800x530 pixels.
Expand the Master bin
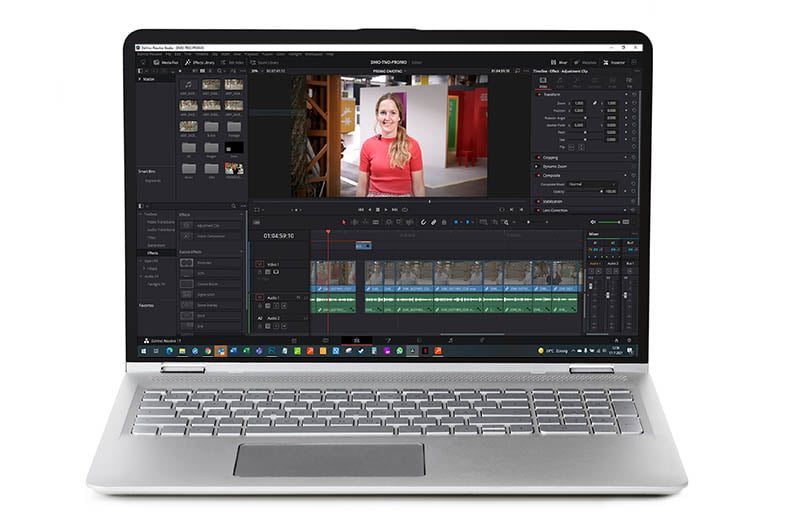click(140, 79)
